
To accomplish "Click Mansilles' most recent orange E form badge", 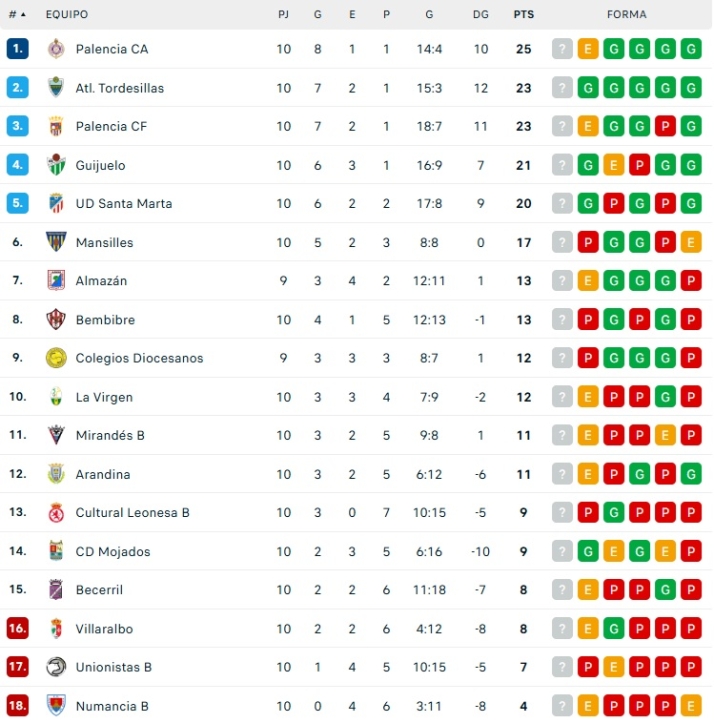I will tap(690, 242).
